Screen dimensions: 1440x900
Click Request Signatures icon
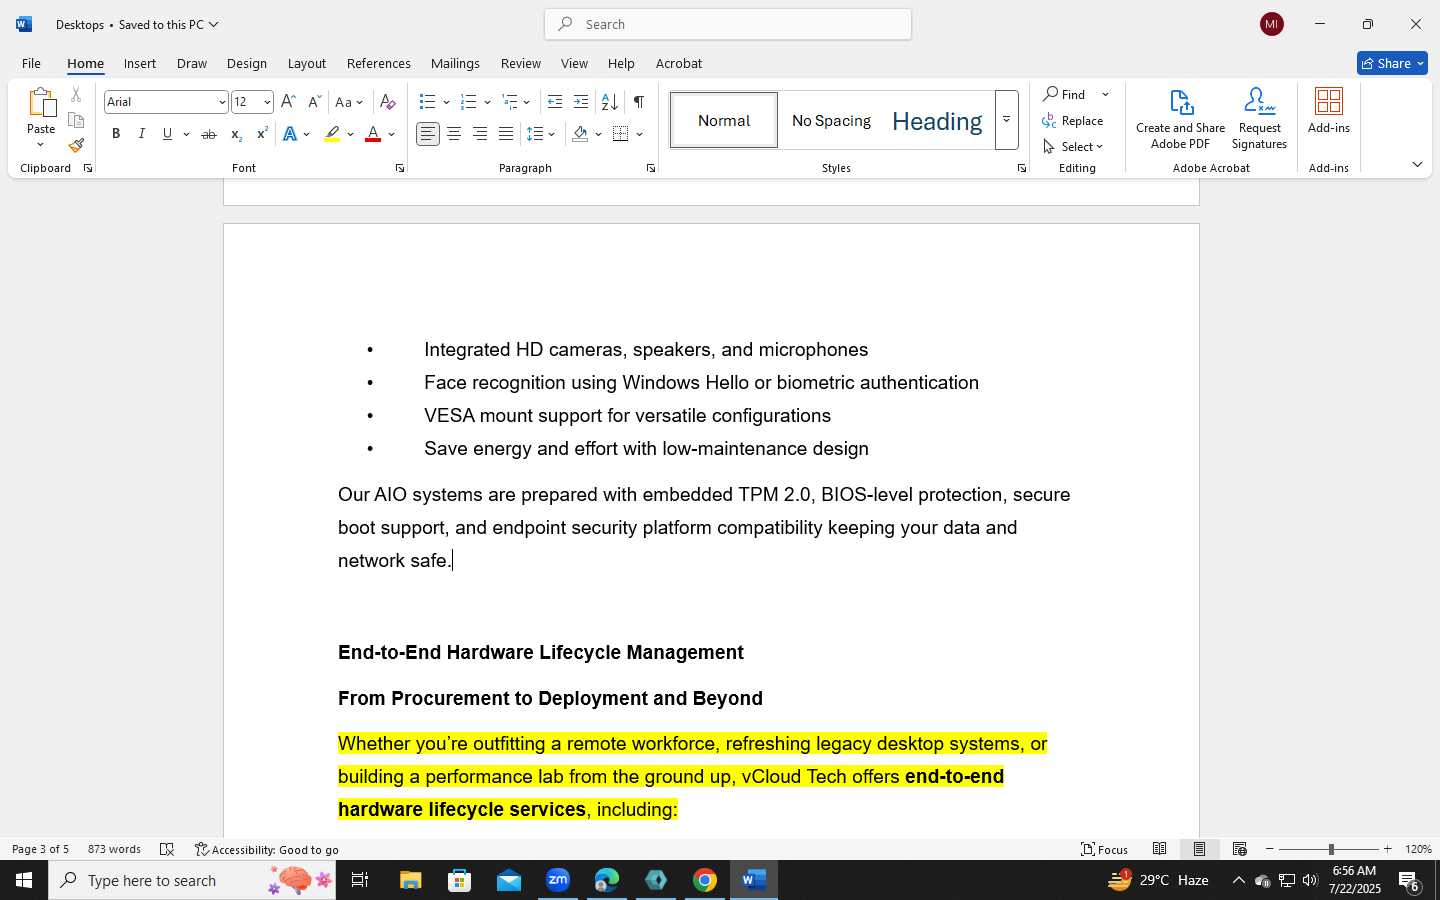tap(1260, 119)
